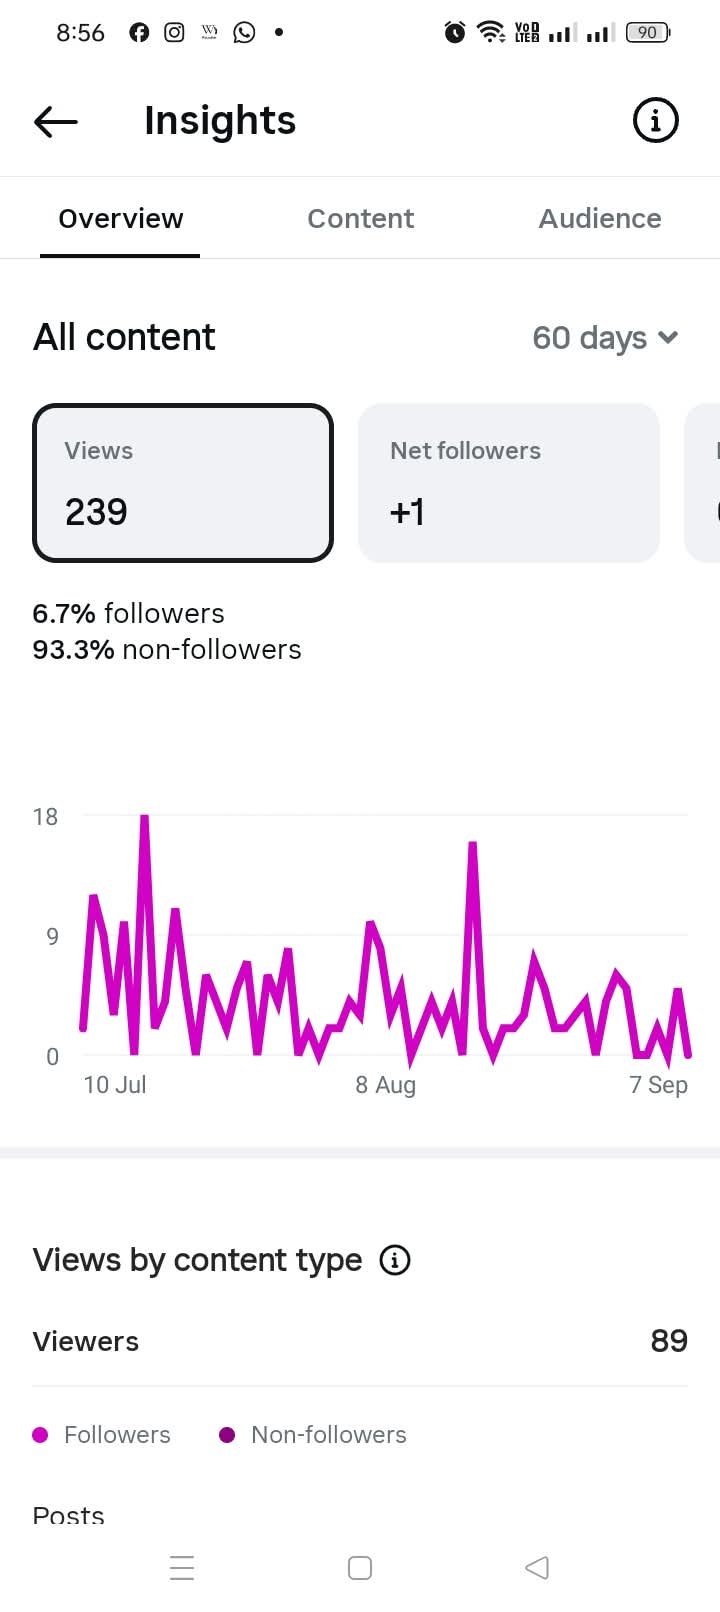This screenshot has width=720, height=1612.
Task: Tap the Non-followers purple legend dot
Action: (227, 1435)
